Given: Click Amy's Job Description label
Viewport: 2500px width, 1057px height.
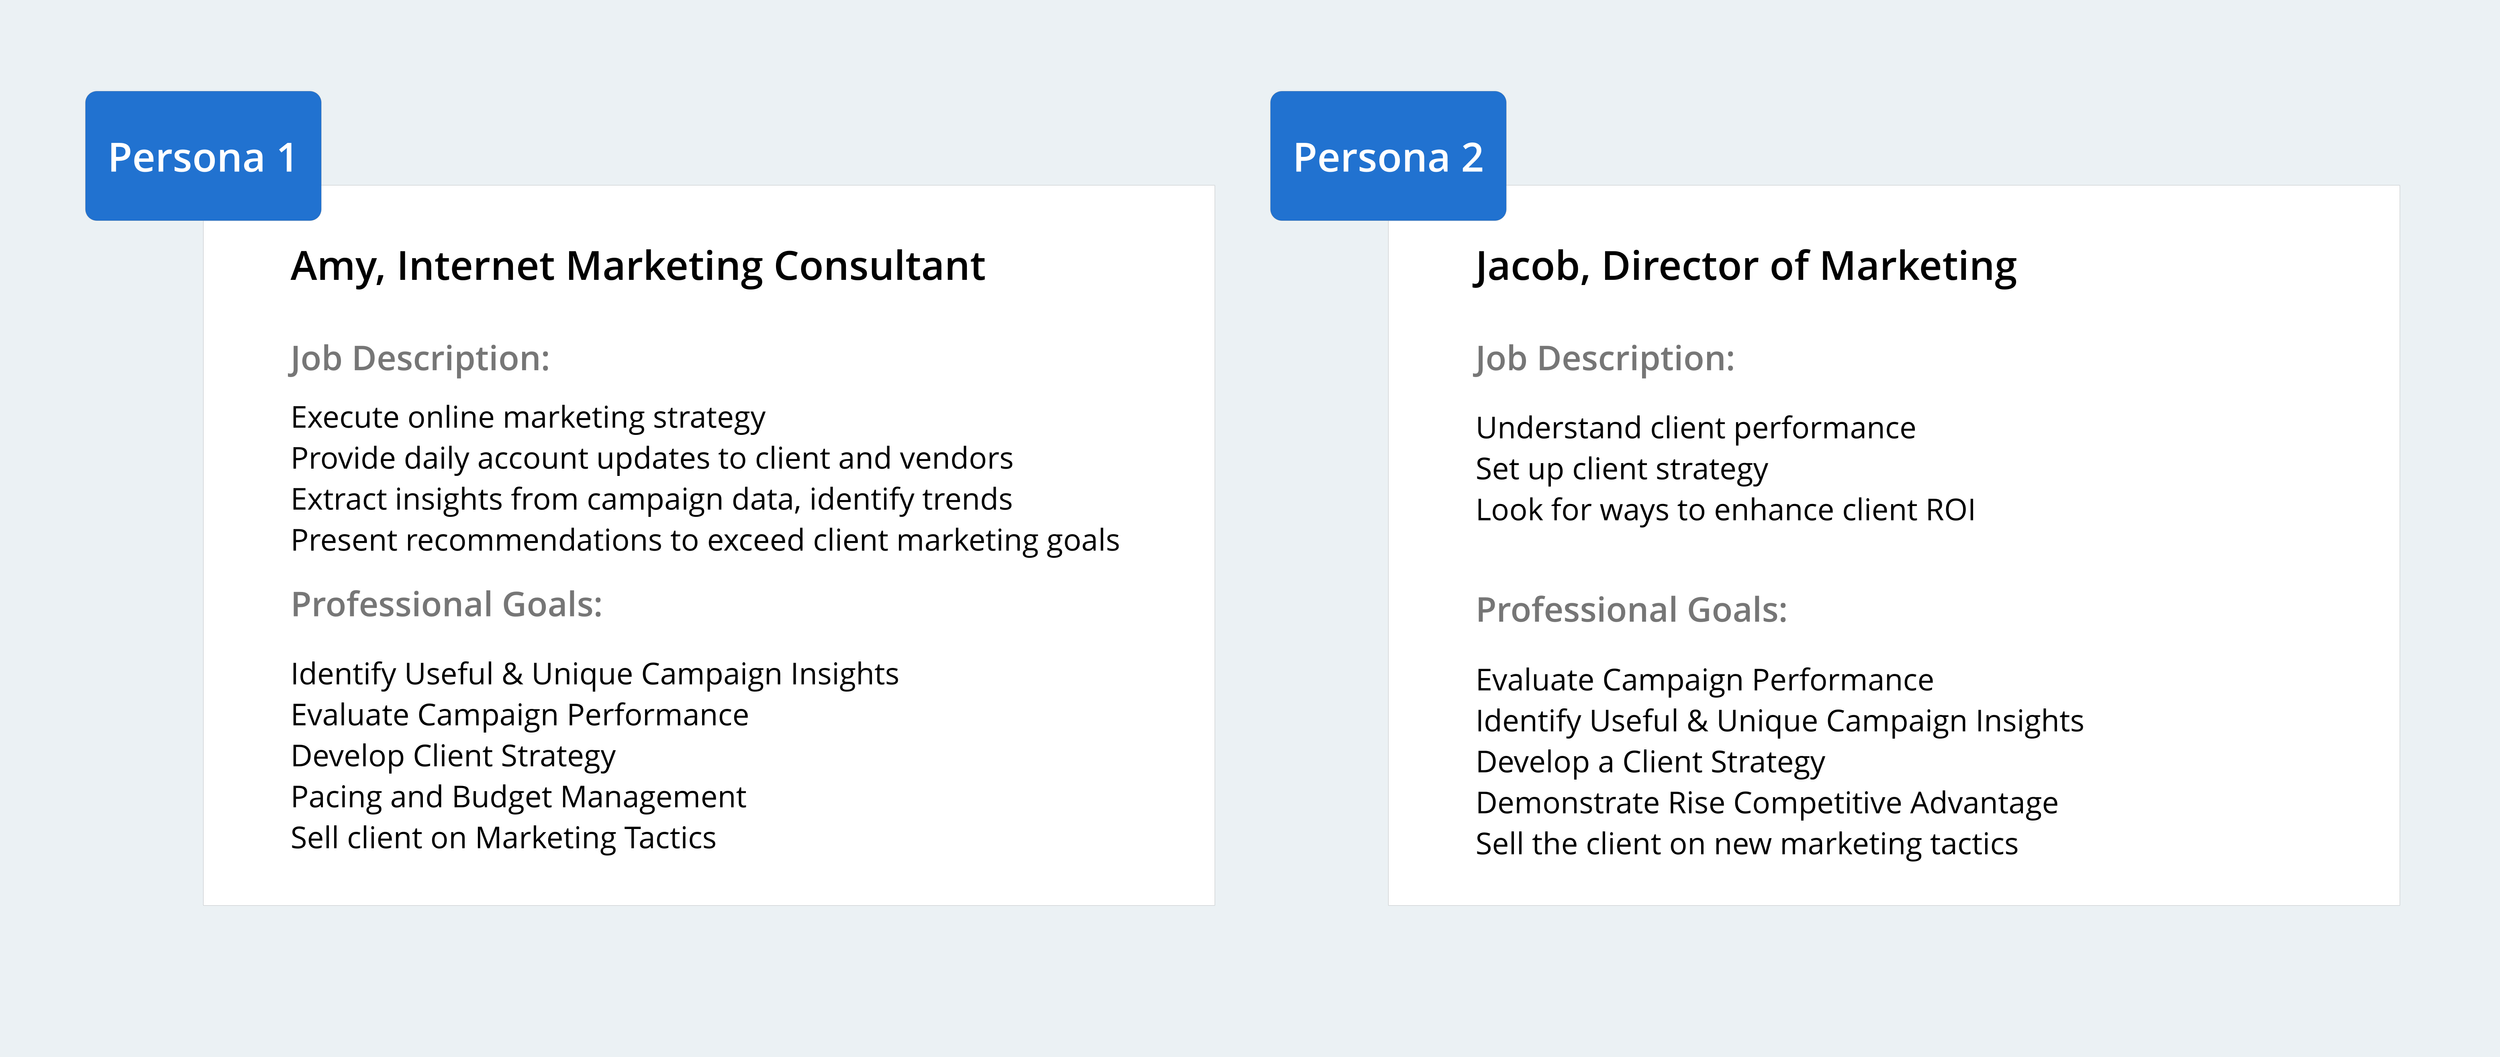Looking at the screenshot, I should [x=420, y=359].
